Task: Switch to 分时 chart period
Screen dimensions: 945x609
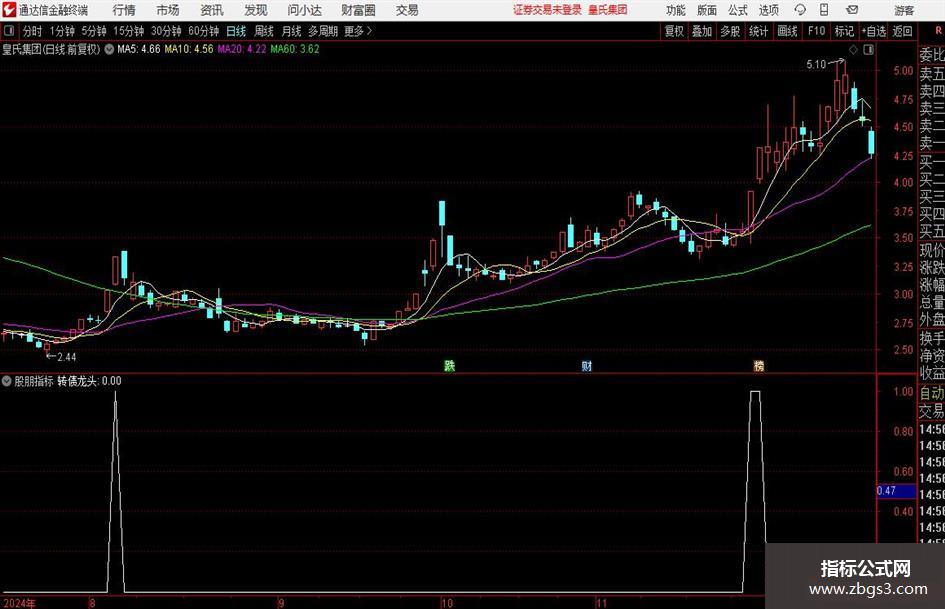Action: click(33, 31)
